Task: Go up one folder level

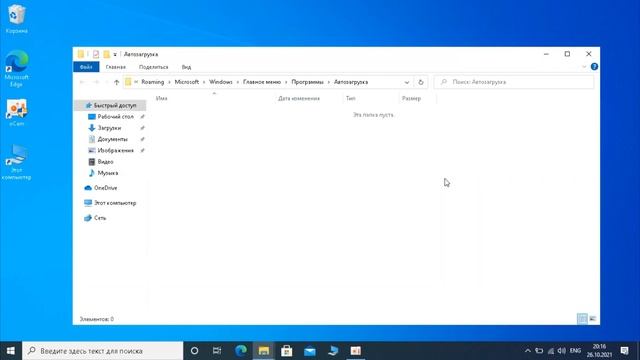Action: (116, 82)
